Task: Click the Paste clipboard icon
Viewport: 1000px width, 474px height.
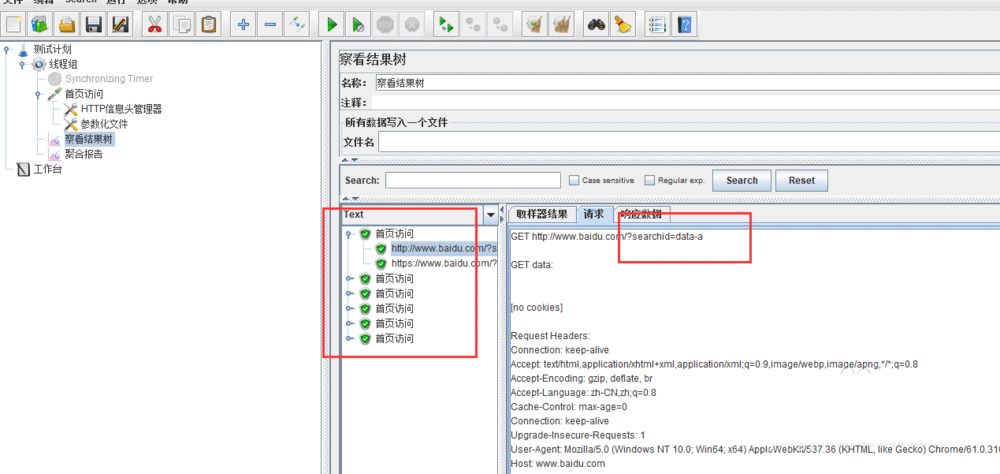Action: [209, 24]
